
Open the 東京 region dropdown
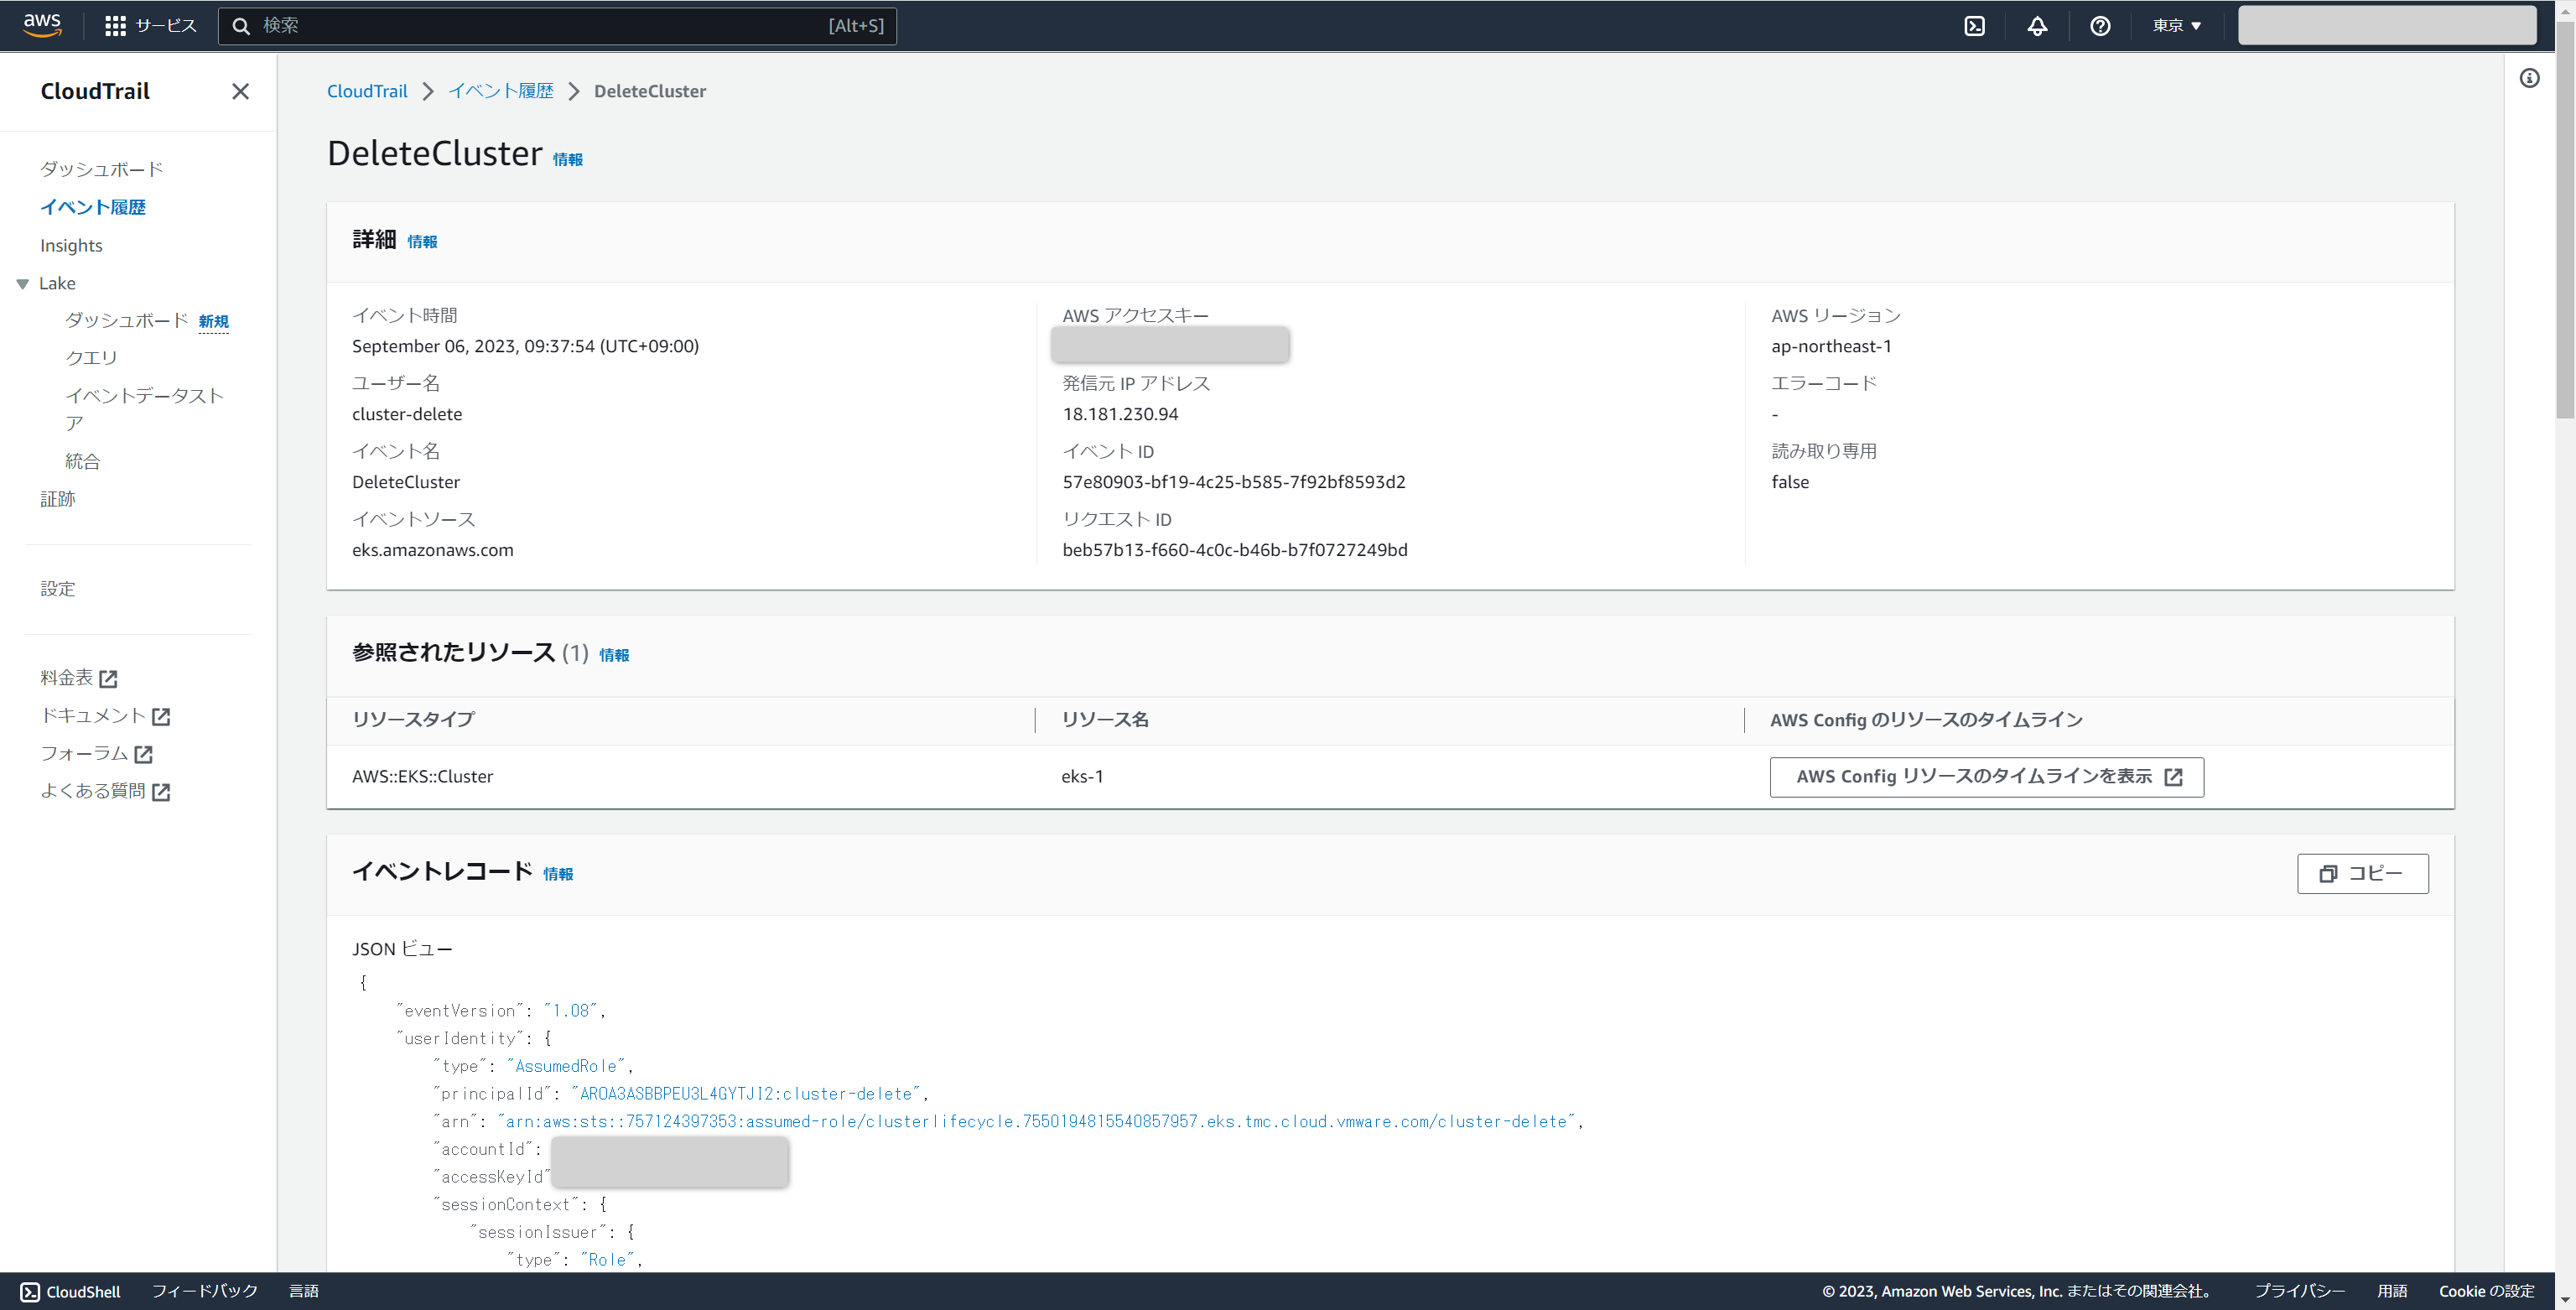click(2177, 26)
